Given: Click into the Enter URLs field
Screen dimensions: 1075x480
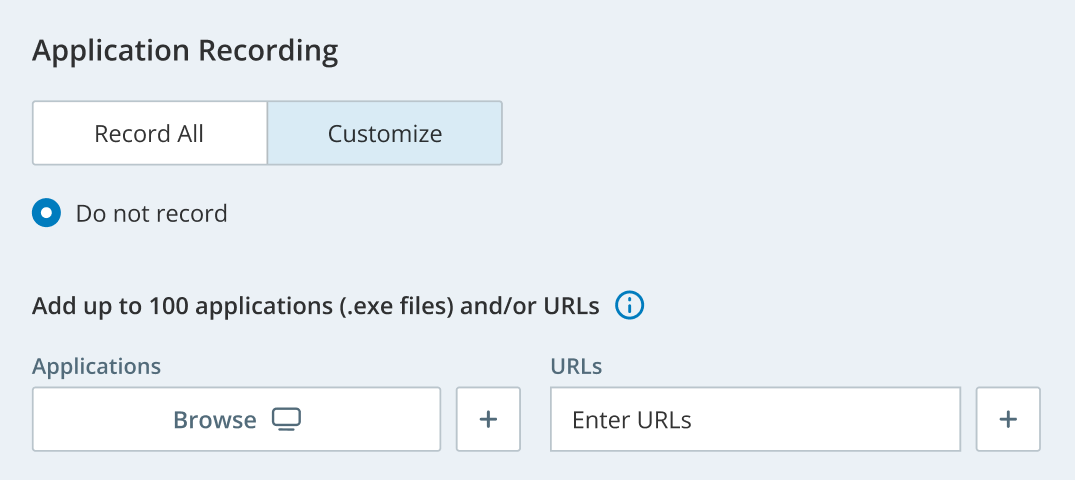Looking at the screenshot, I should click(x=755, y=420).
